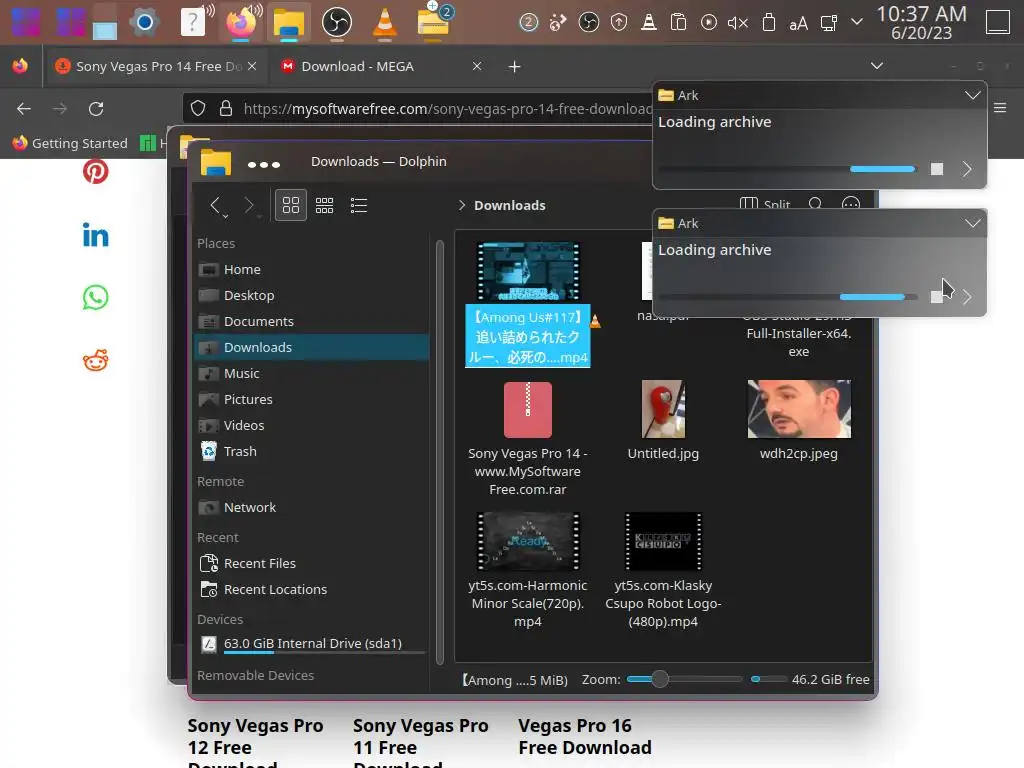Select yt5s.com-Klasky Csupo Robot Logo mp4
1024x768 pixels.
tap(663, 571)
